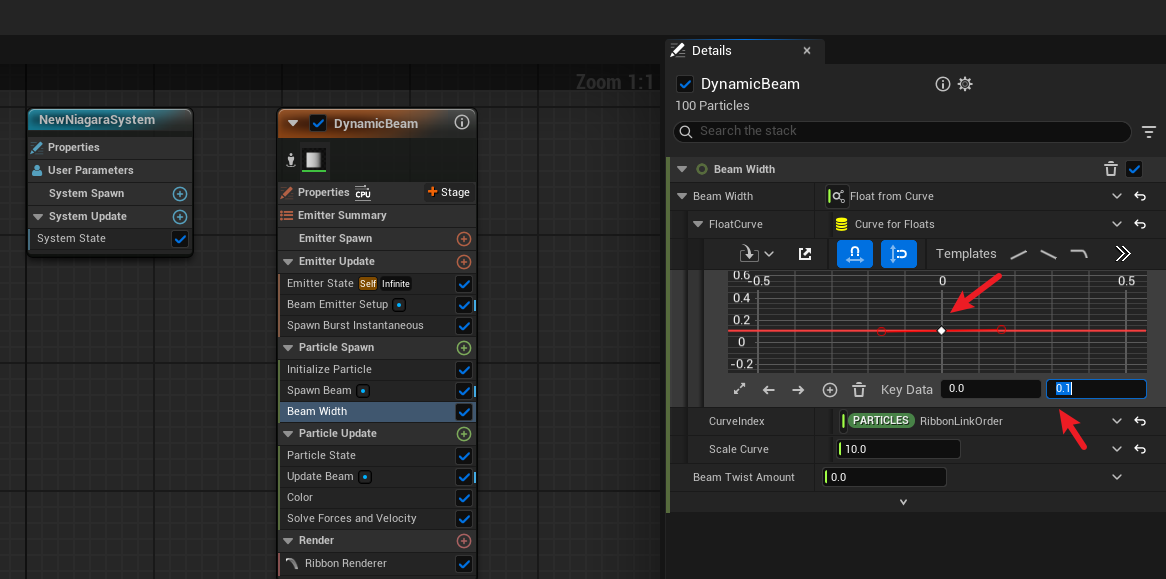Screen dimensions: 1166x579
Task: Expand the curve editor to full size
Action: point(739,389)
